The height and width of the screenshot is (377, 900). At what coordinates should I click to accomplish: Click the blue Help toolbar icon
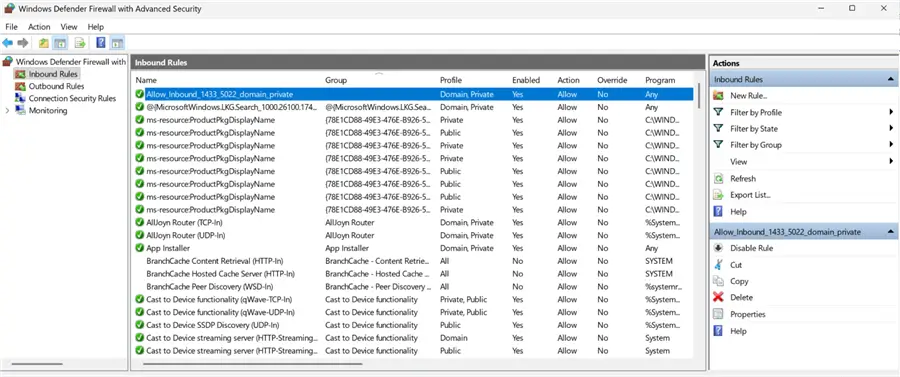coord(100,42)
